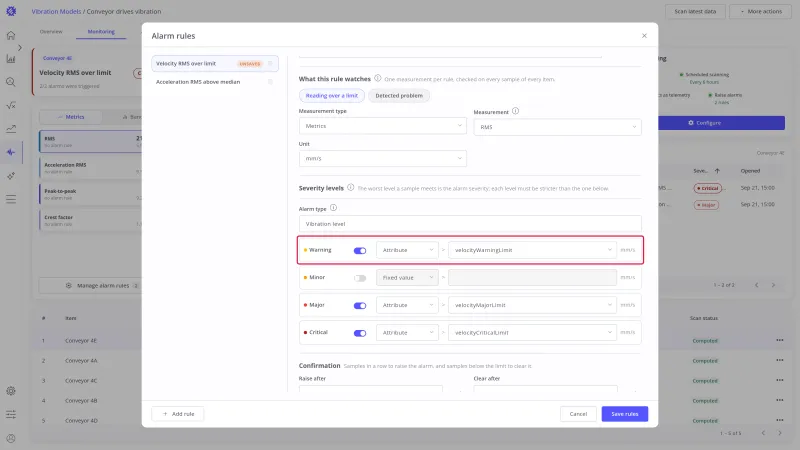Open the hamburger list icon in the sidebar
The width and height of the screenshot is (800, 450).
pyautogui.click(x=11, y=199)
